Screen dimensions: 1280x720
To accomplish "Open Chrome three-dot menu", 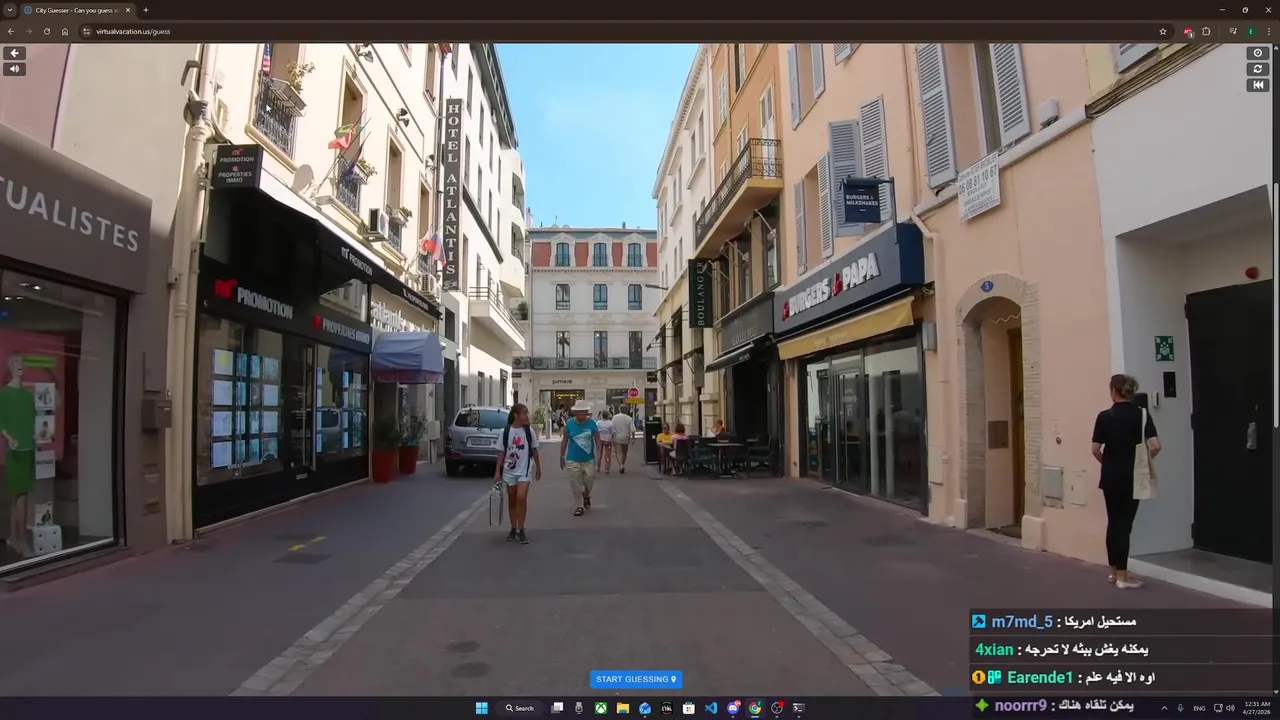I will pyautogui.click(x=1268, y=31).
